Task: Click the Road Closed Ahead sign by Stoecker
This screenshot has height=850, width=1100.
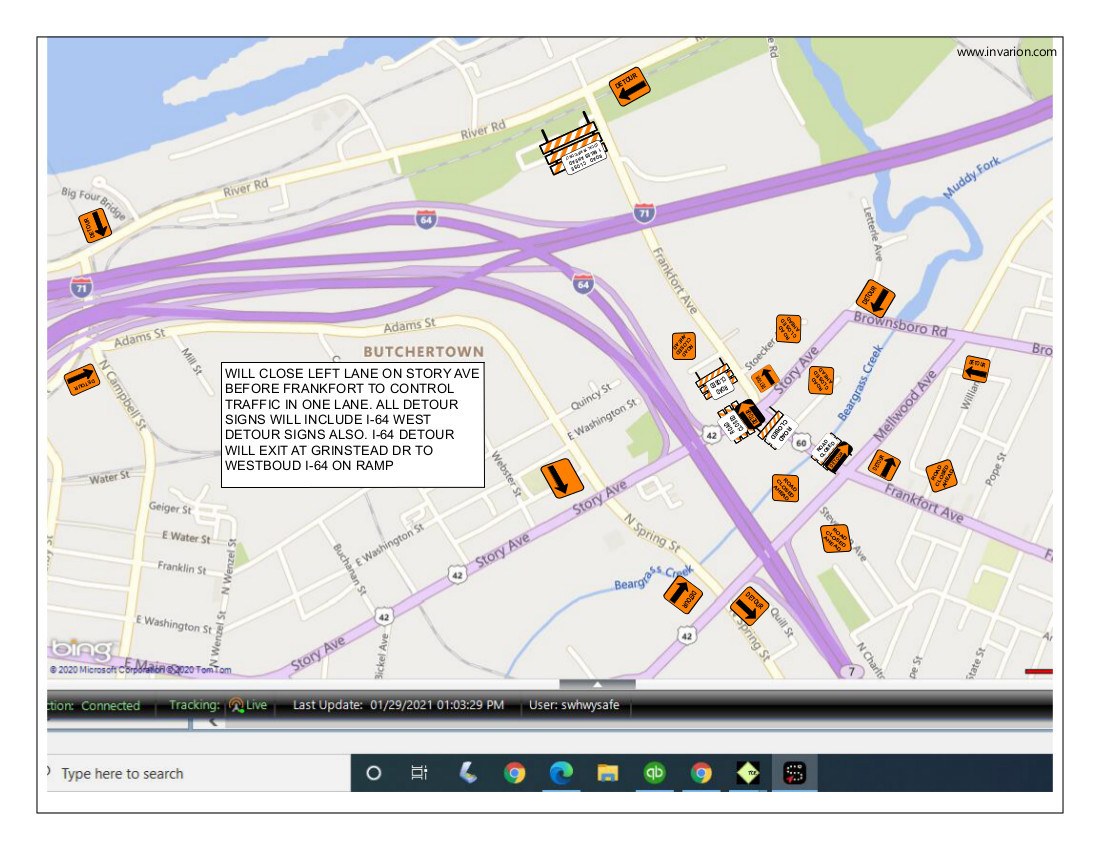Action: point(789,328)
